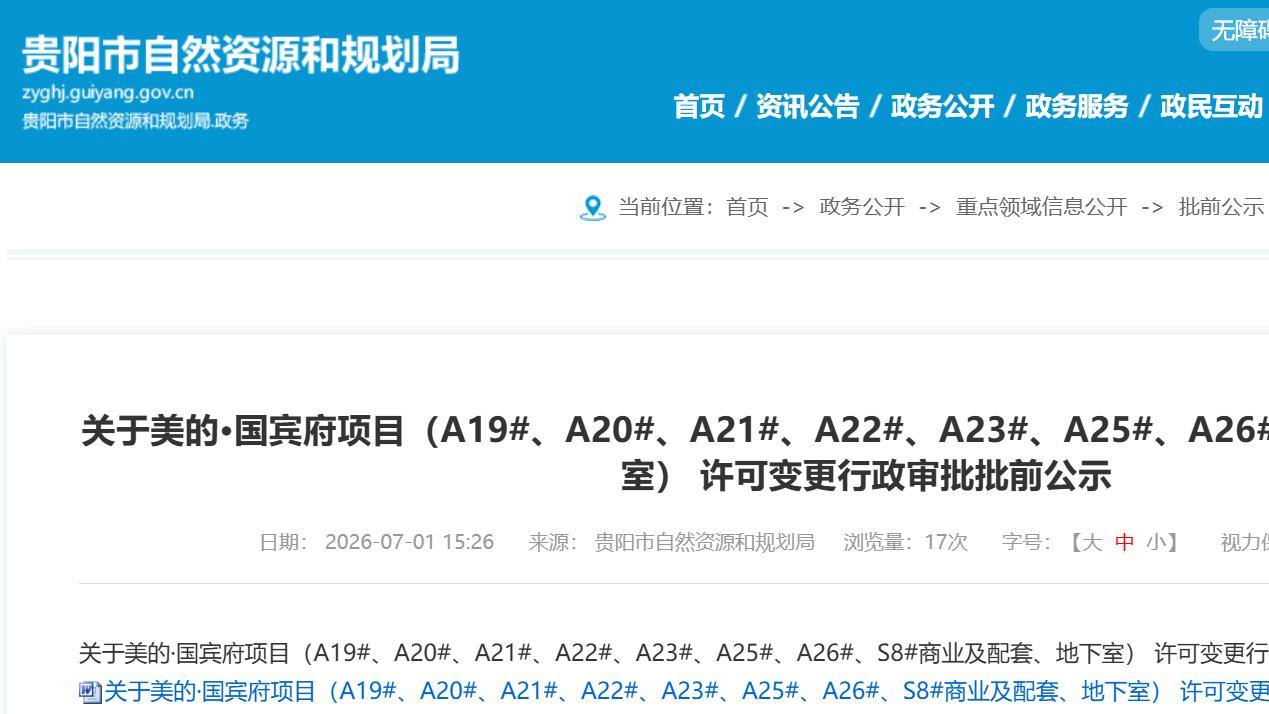Screen dimensions: 1269x714
Task: Click the date text 2026-07-01 15:26
Action: click(409, 542)
